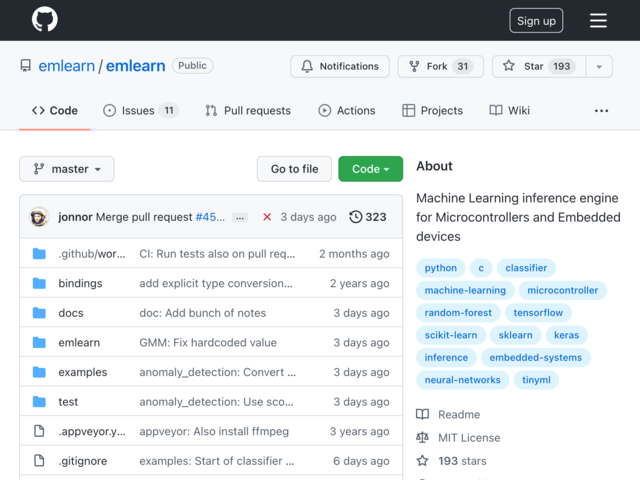Click the embedded-systems topic tag

click(536, 358)
